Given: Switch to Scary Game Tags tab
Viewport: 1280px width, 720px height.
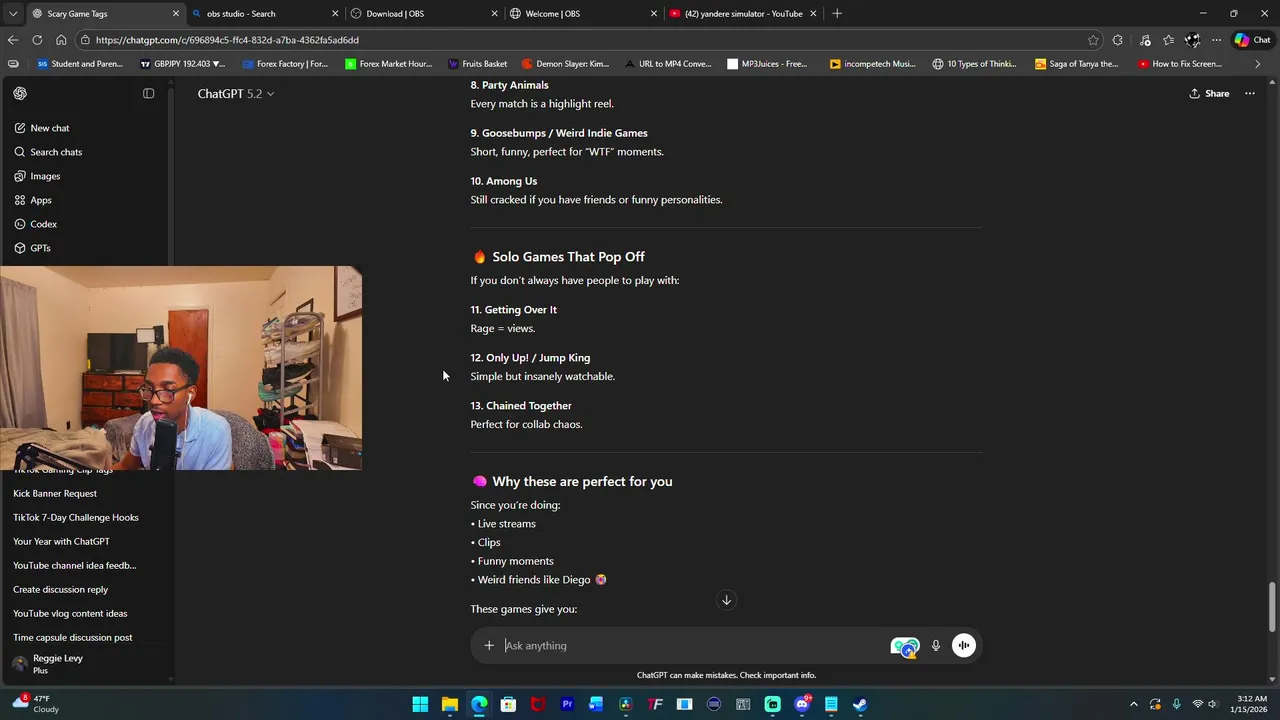Looking at the screenshot, I should (95, 13).
